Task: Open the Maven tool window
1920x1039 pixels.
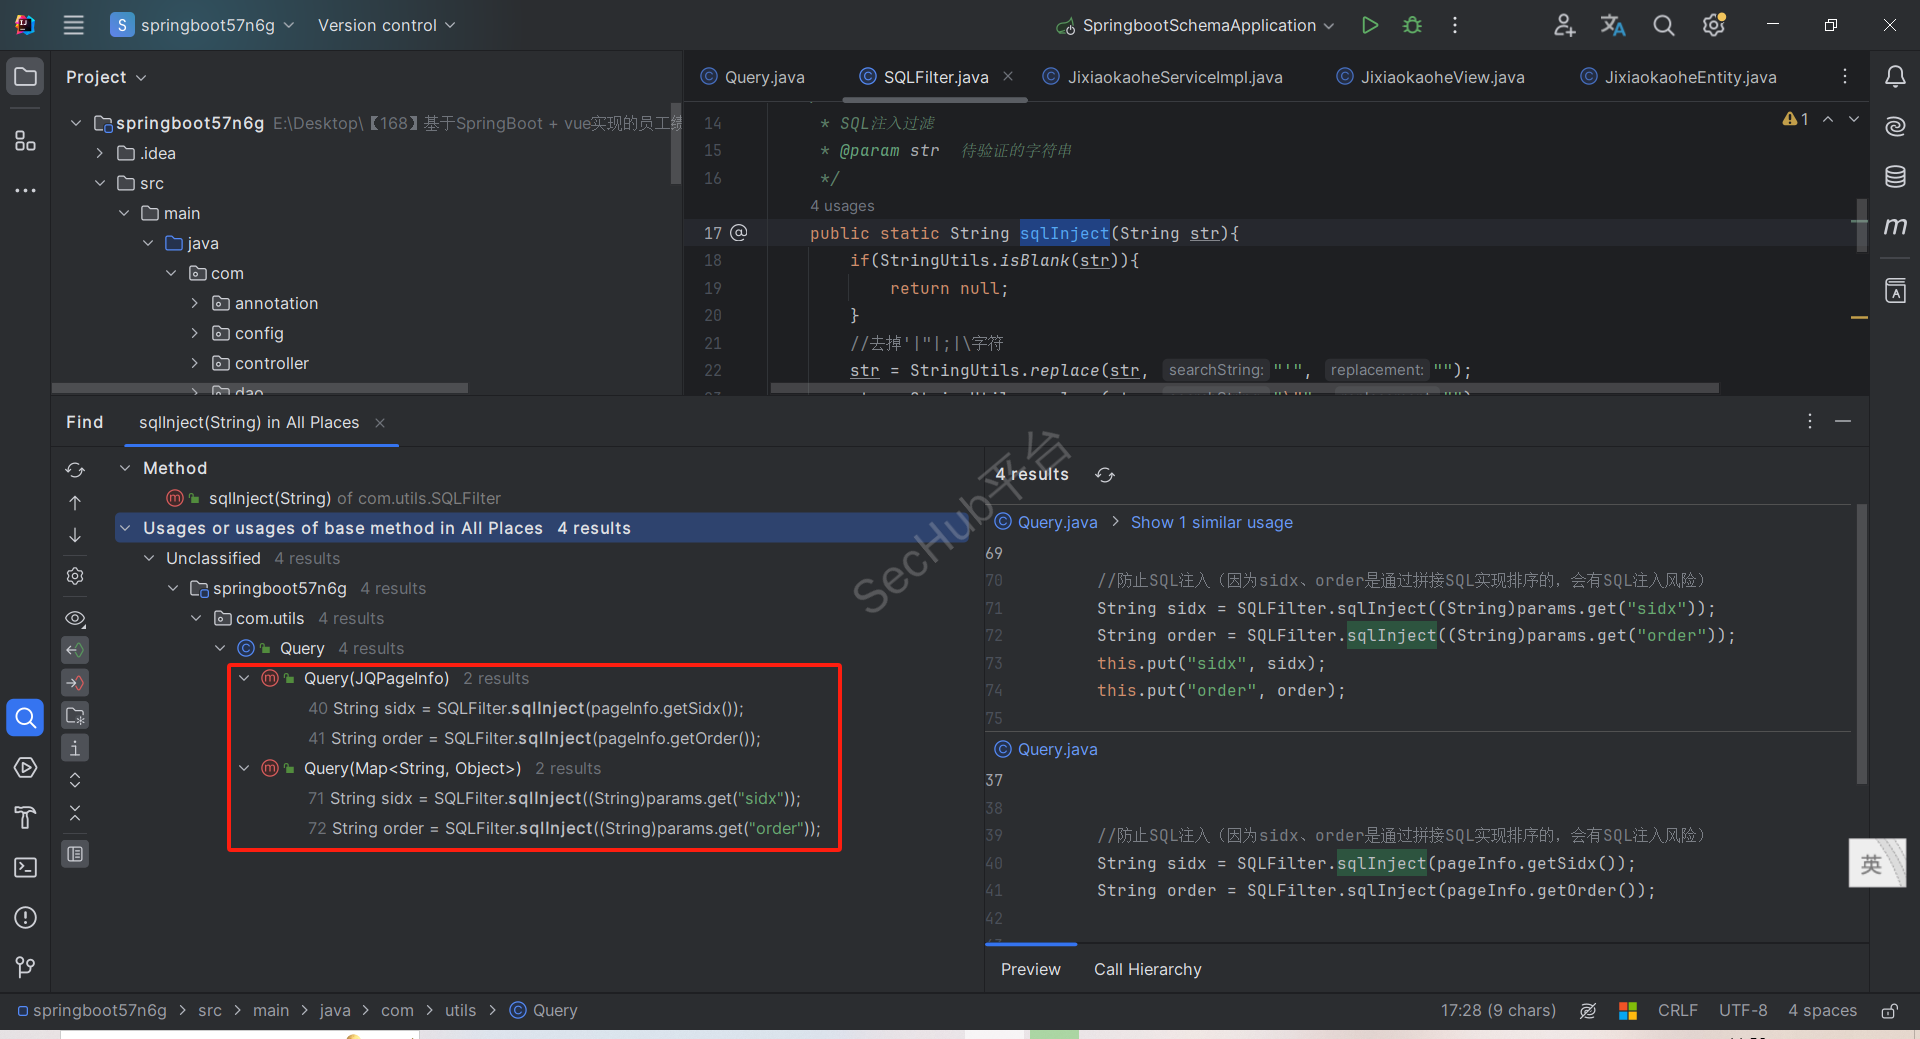Action: (x=1895, y=227)
